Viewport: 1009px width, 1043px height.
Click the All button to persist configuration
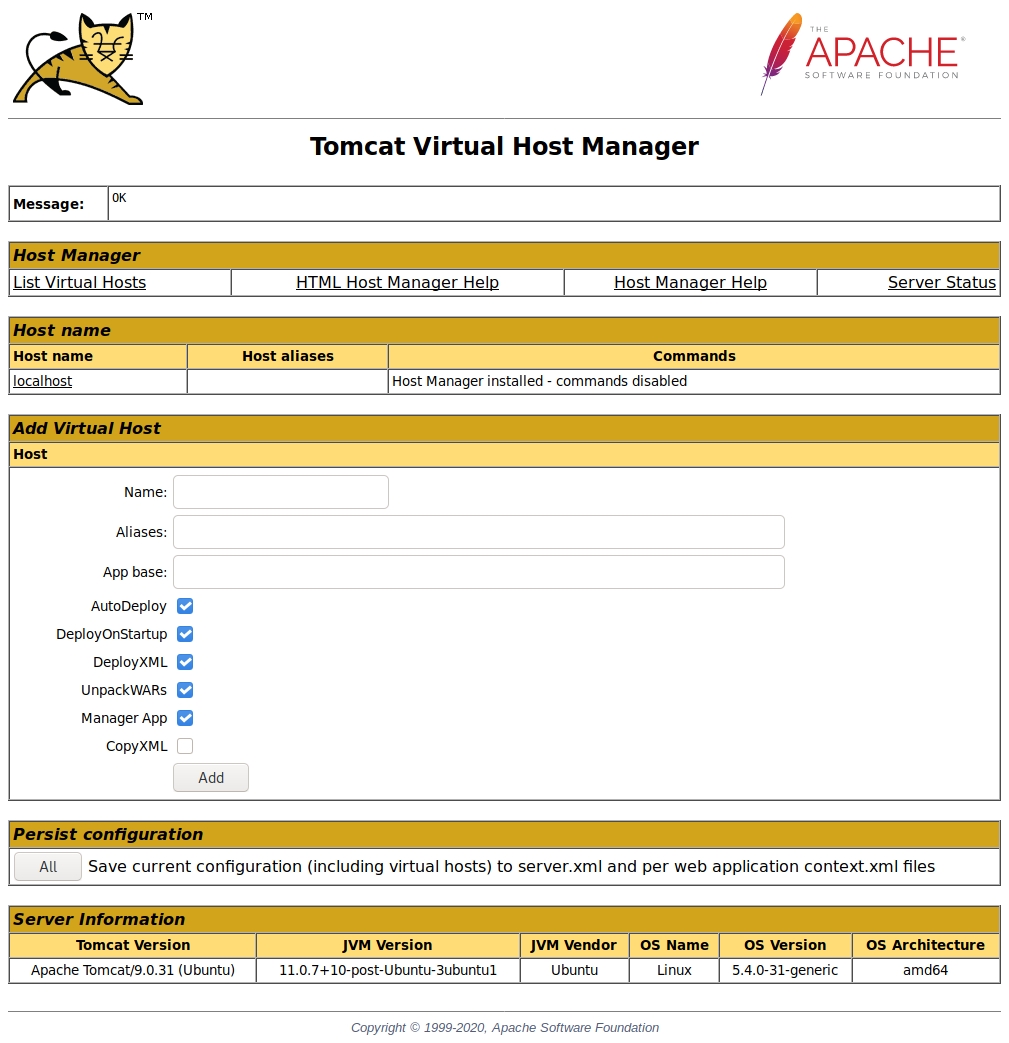48,867
